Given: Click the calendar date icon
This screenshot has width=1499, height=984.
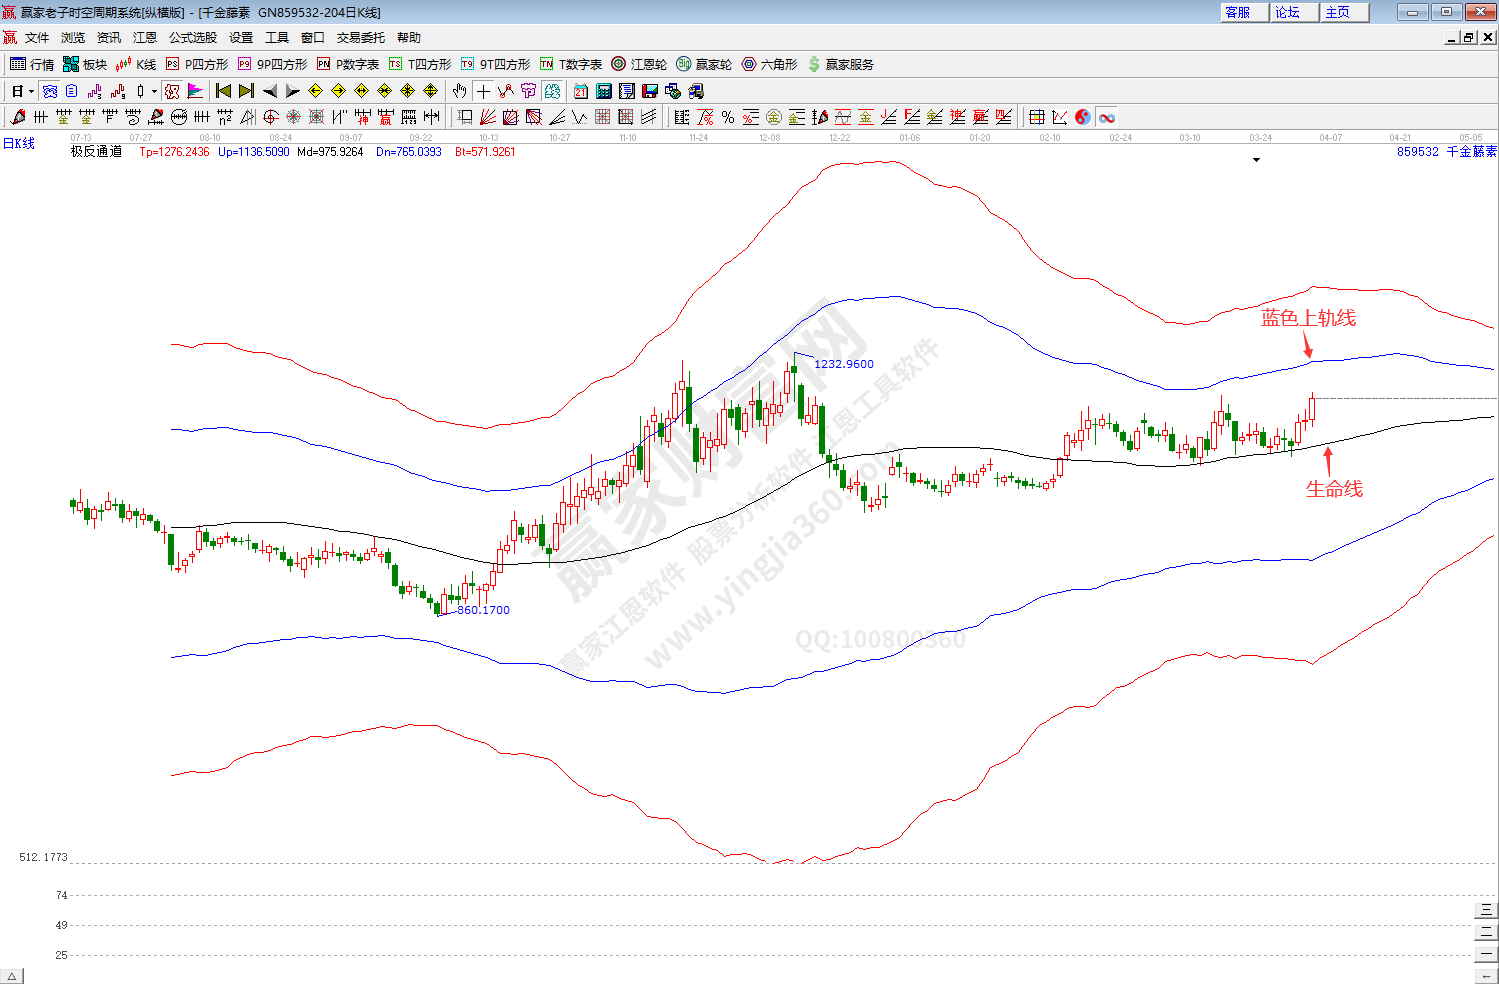Looking at the screenshot, I should (581, 91).
